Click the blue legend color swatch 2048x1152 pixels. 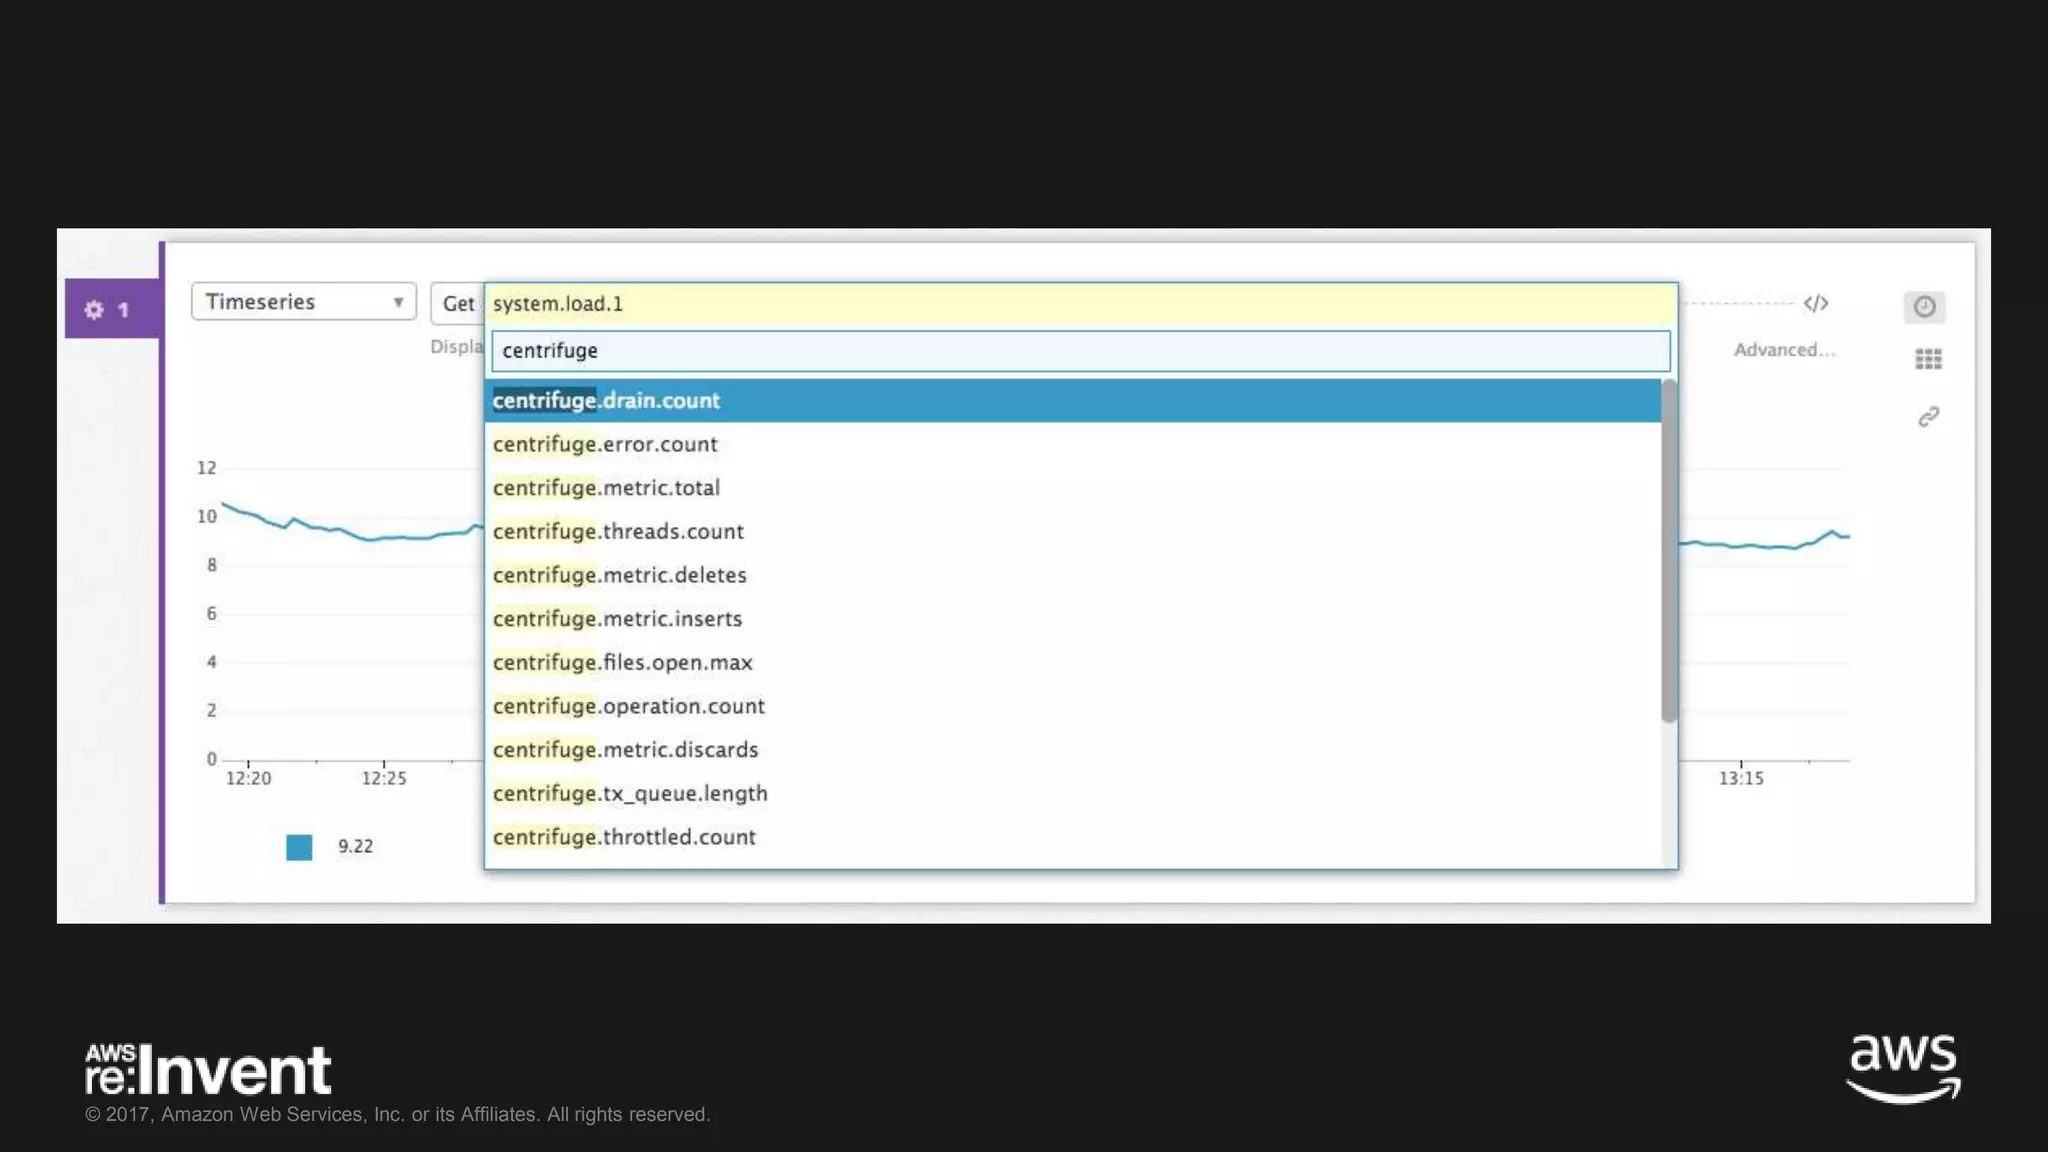(x=299, y=847)
